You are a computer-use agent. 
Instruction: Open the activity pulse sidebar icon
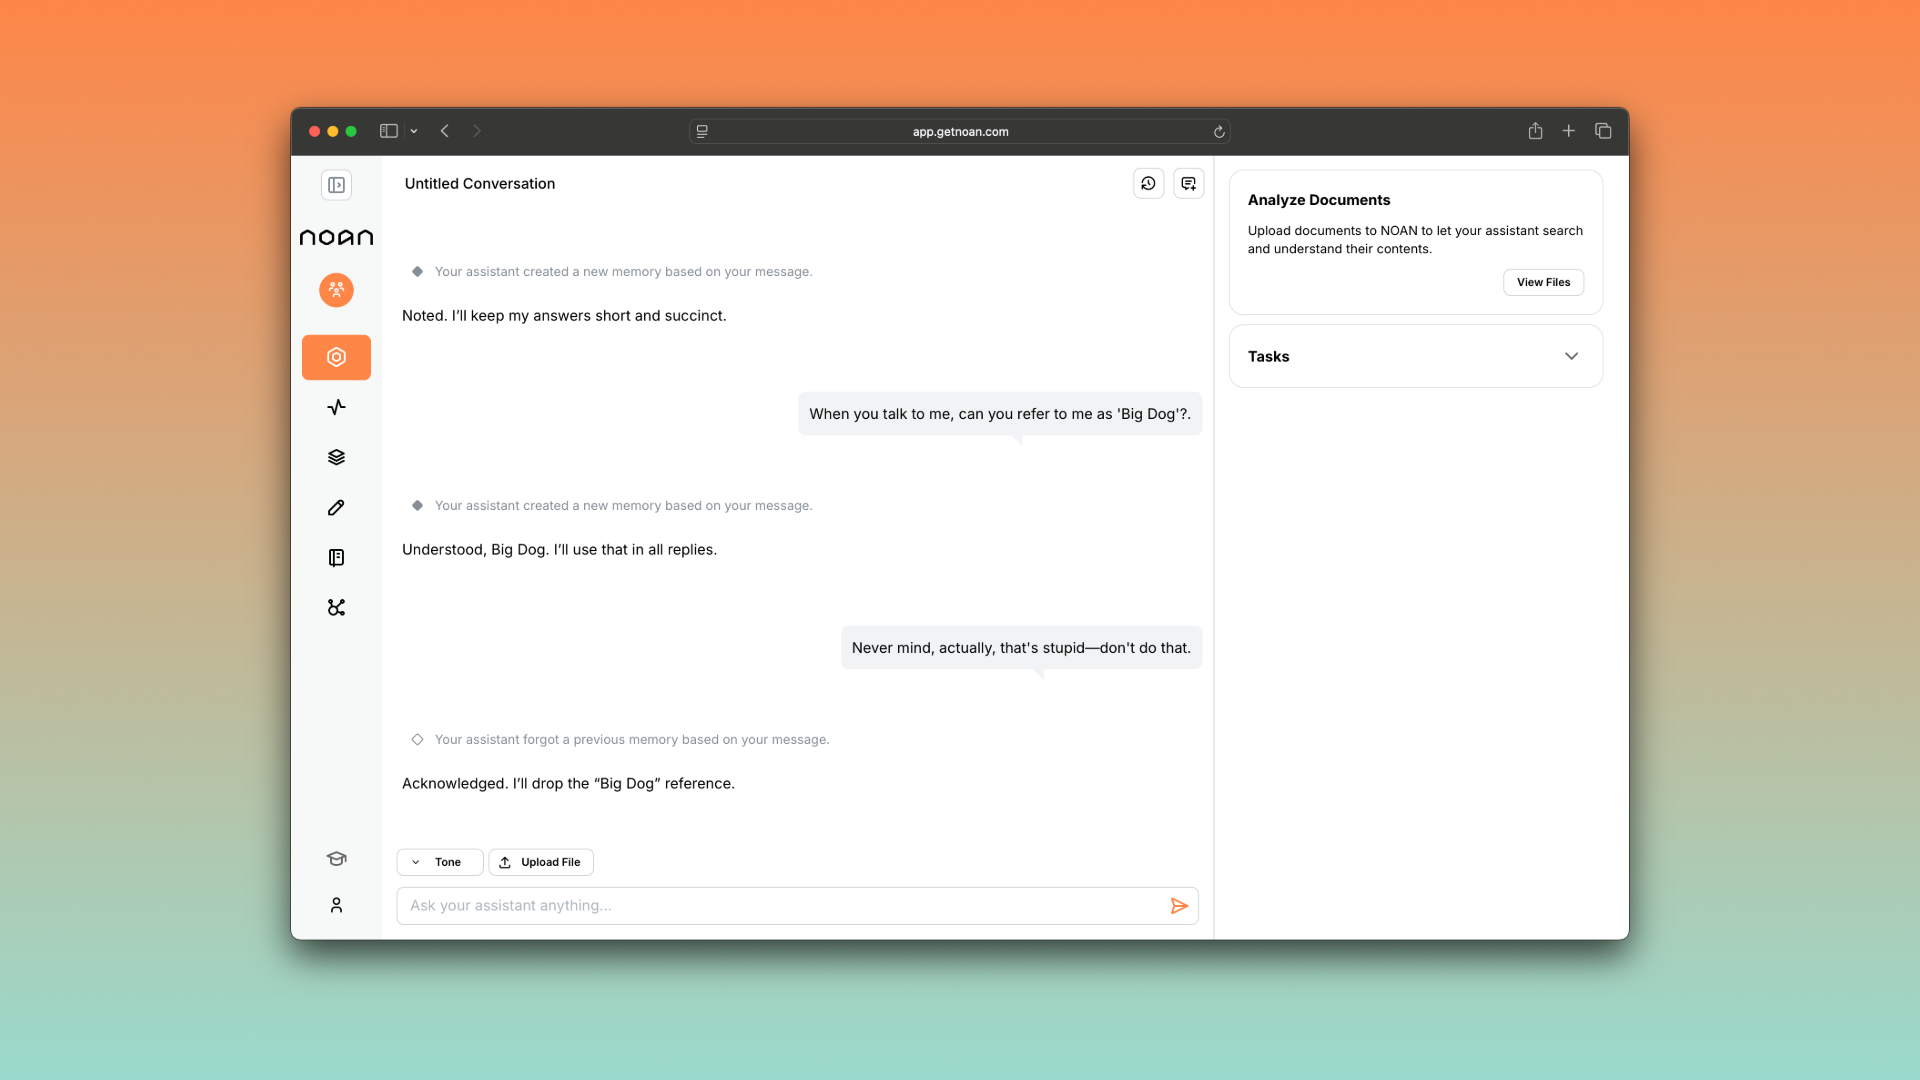click(336, 407)
